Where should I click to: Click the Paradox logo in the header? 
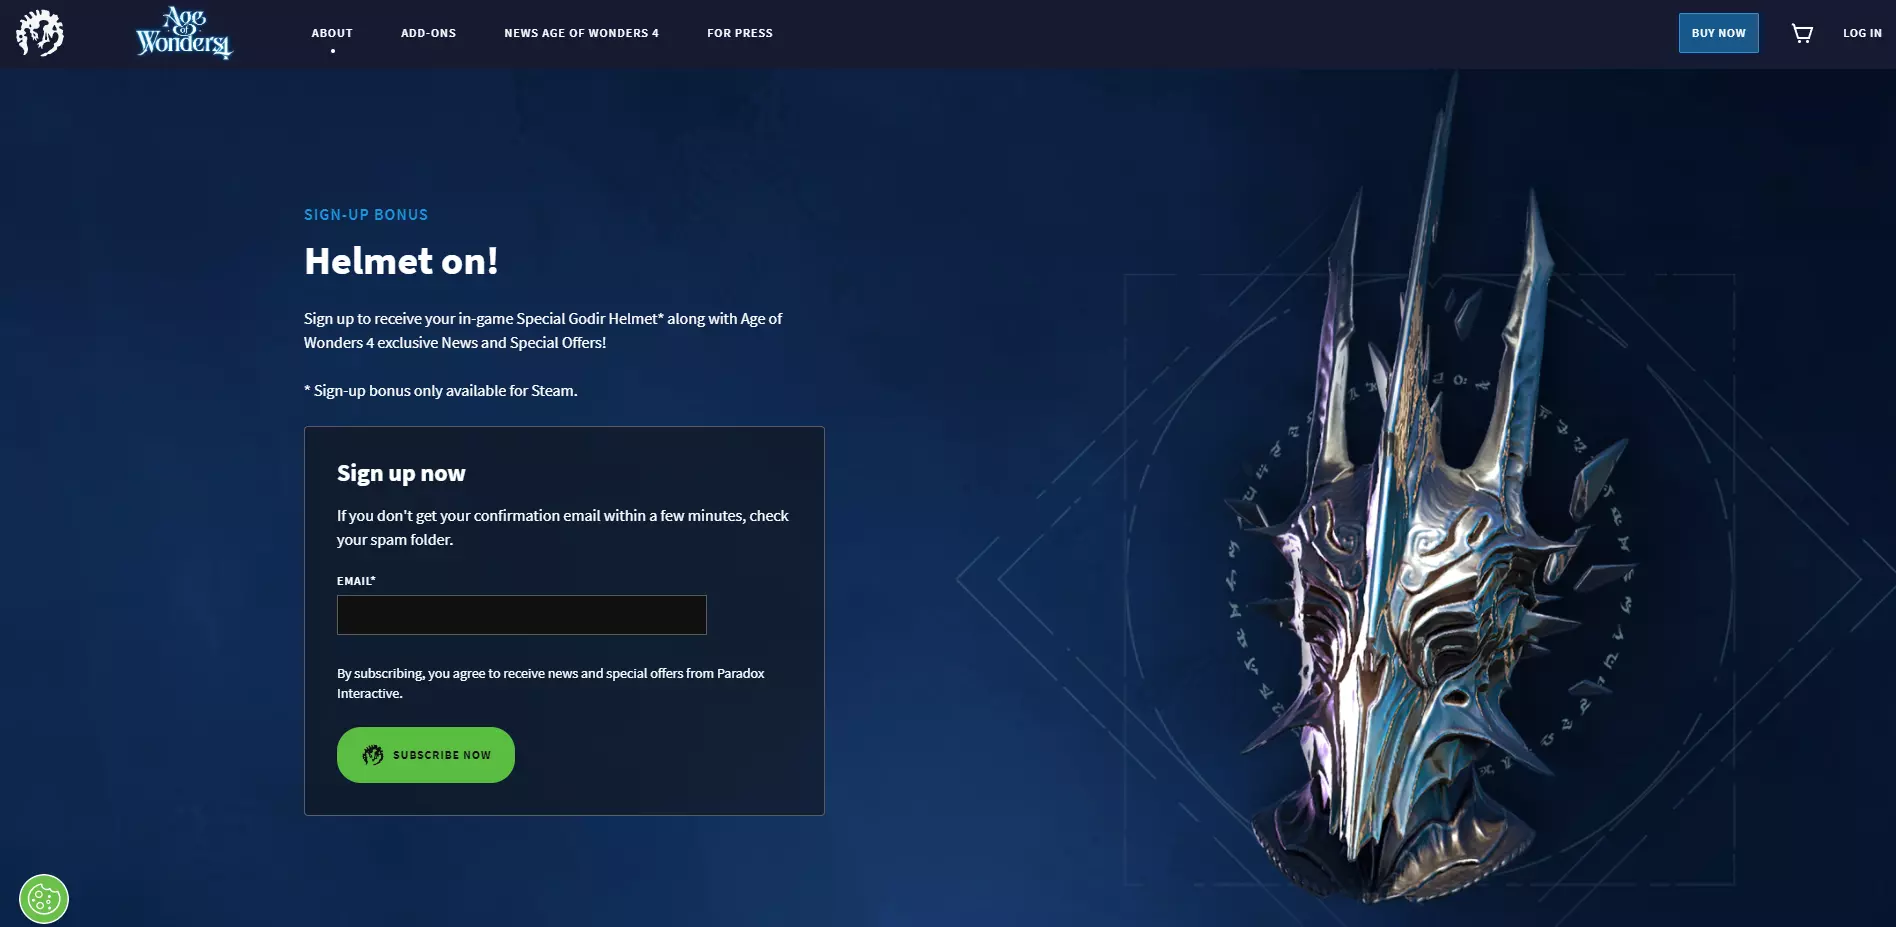click(x=40, y=33)
